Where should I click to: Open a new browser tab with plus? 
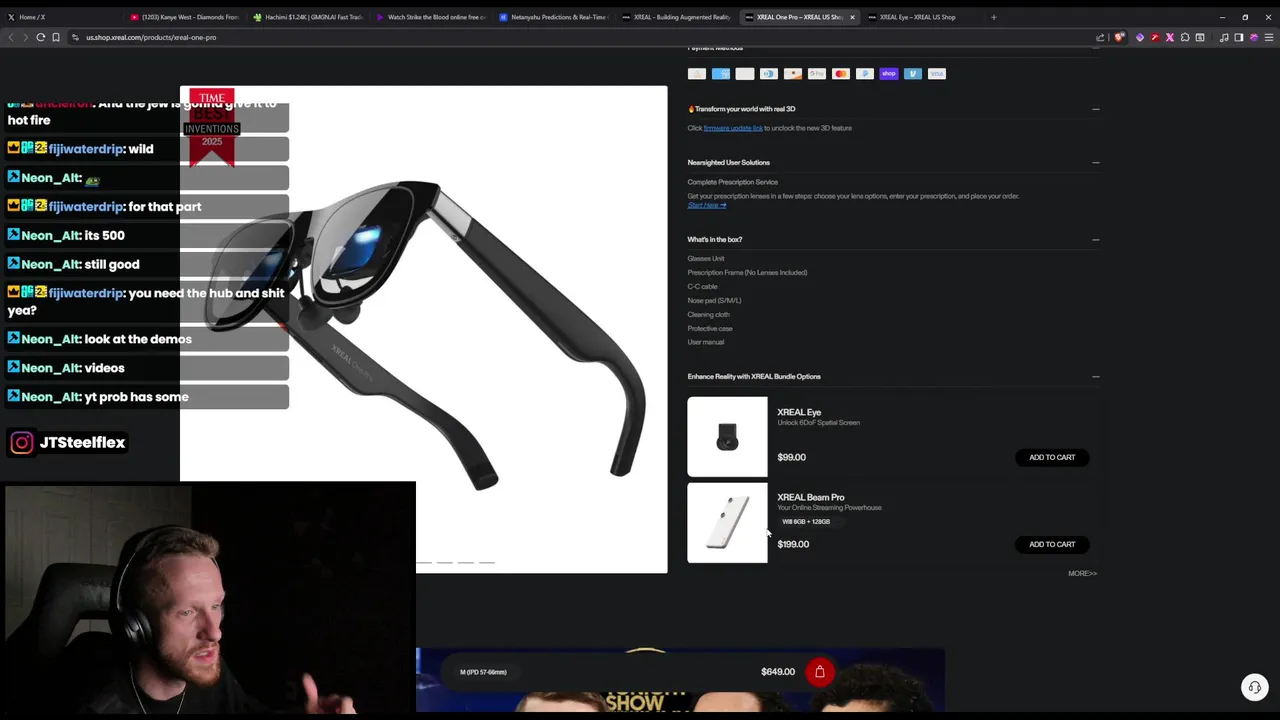pyautogui.click(x=993, y=17)
